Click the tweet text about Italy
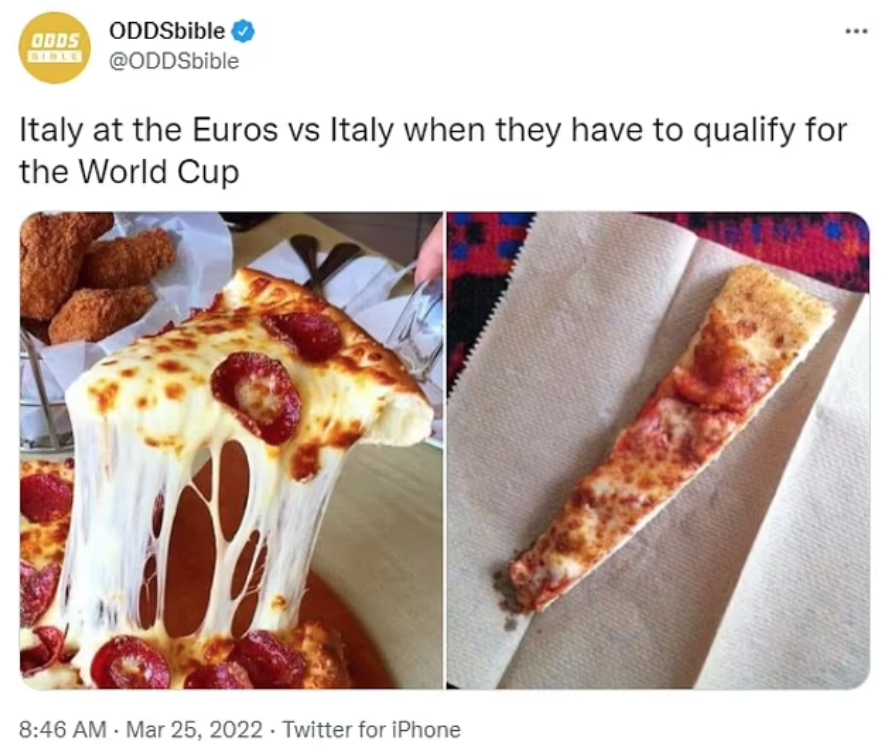Screen dimensions: 889x745 click(x=433, y=150)
